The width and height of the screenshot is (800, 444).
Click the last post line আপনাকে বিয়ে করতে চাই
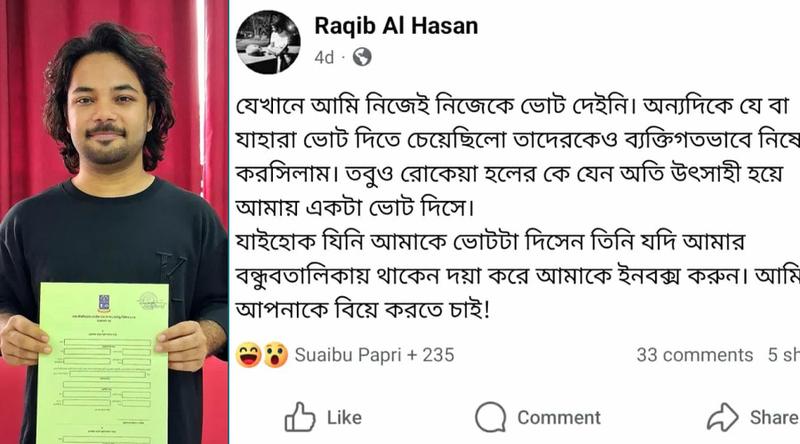click(362, 310)
